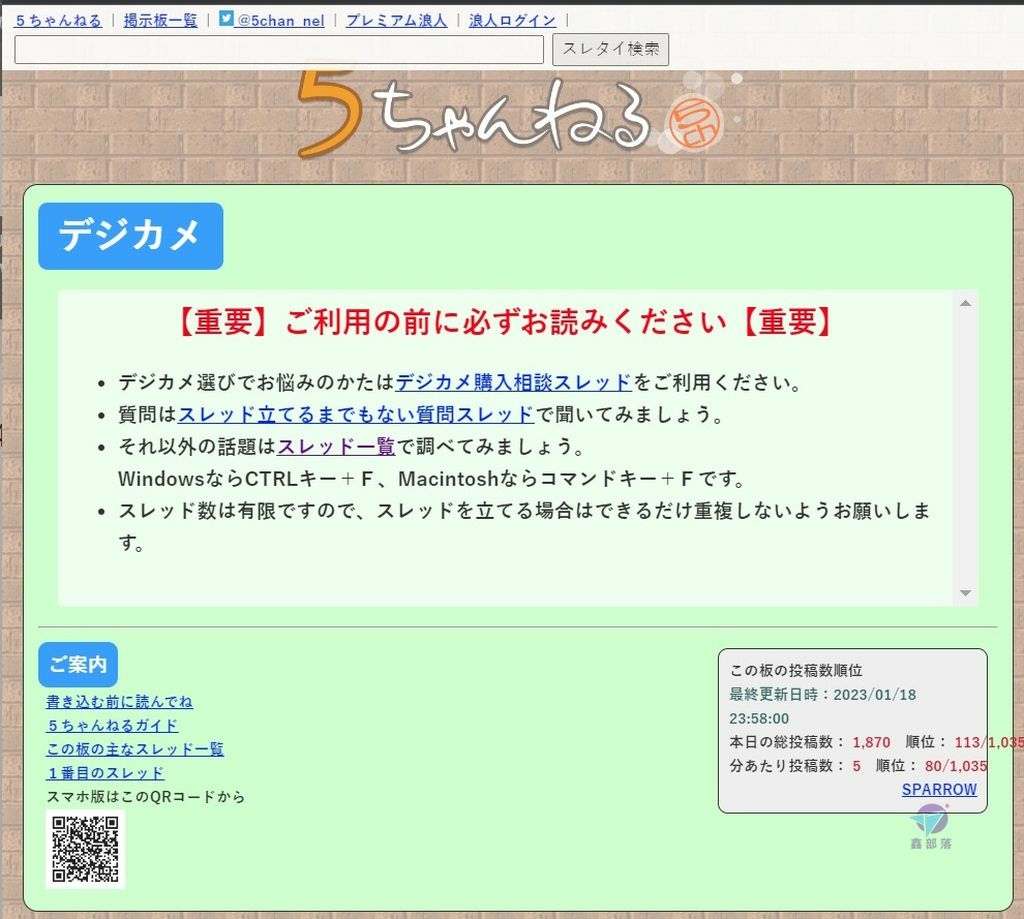Click the 本日の総投稿数 value 1,870
Viewport: 1024px width, 919px height.
click(871, 742)
